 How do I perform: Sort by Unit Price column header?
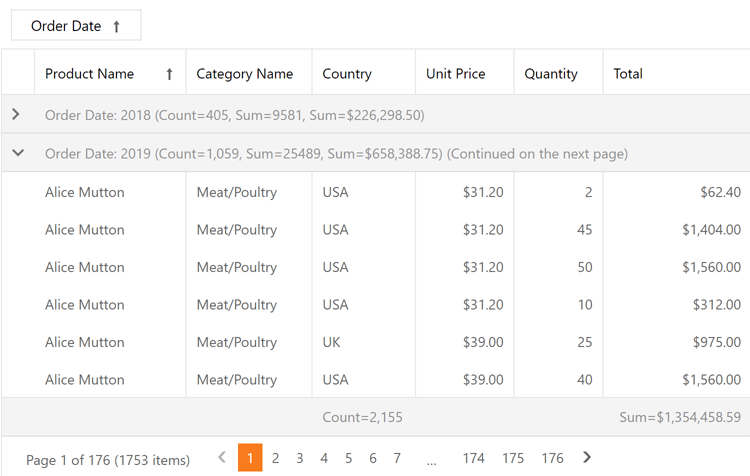tap(456, 74)
